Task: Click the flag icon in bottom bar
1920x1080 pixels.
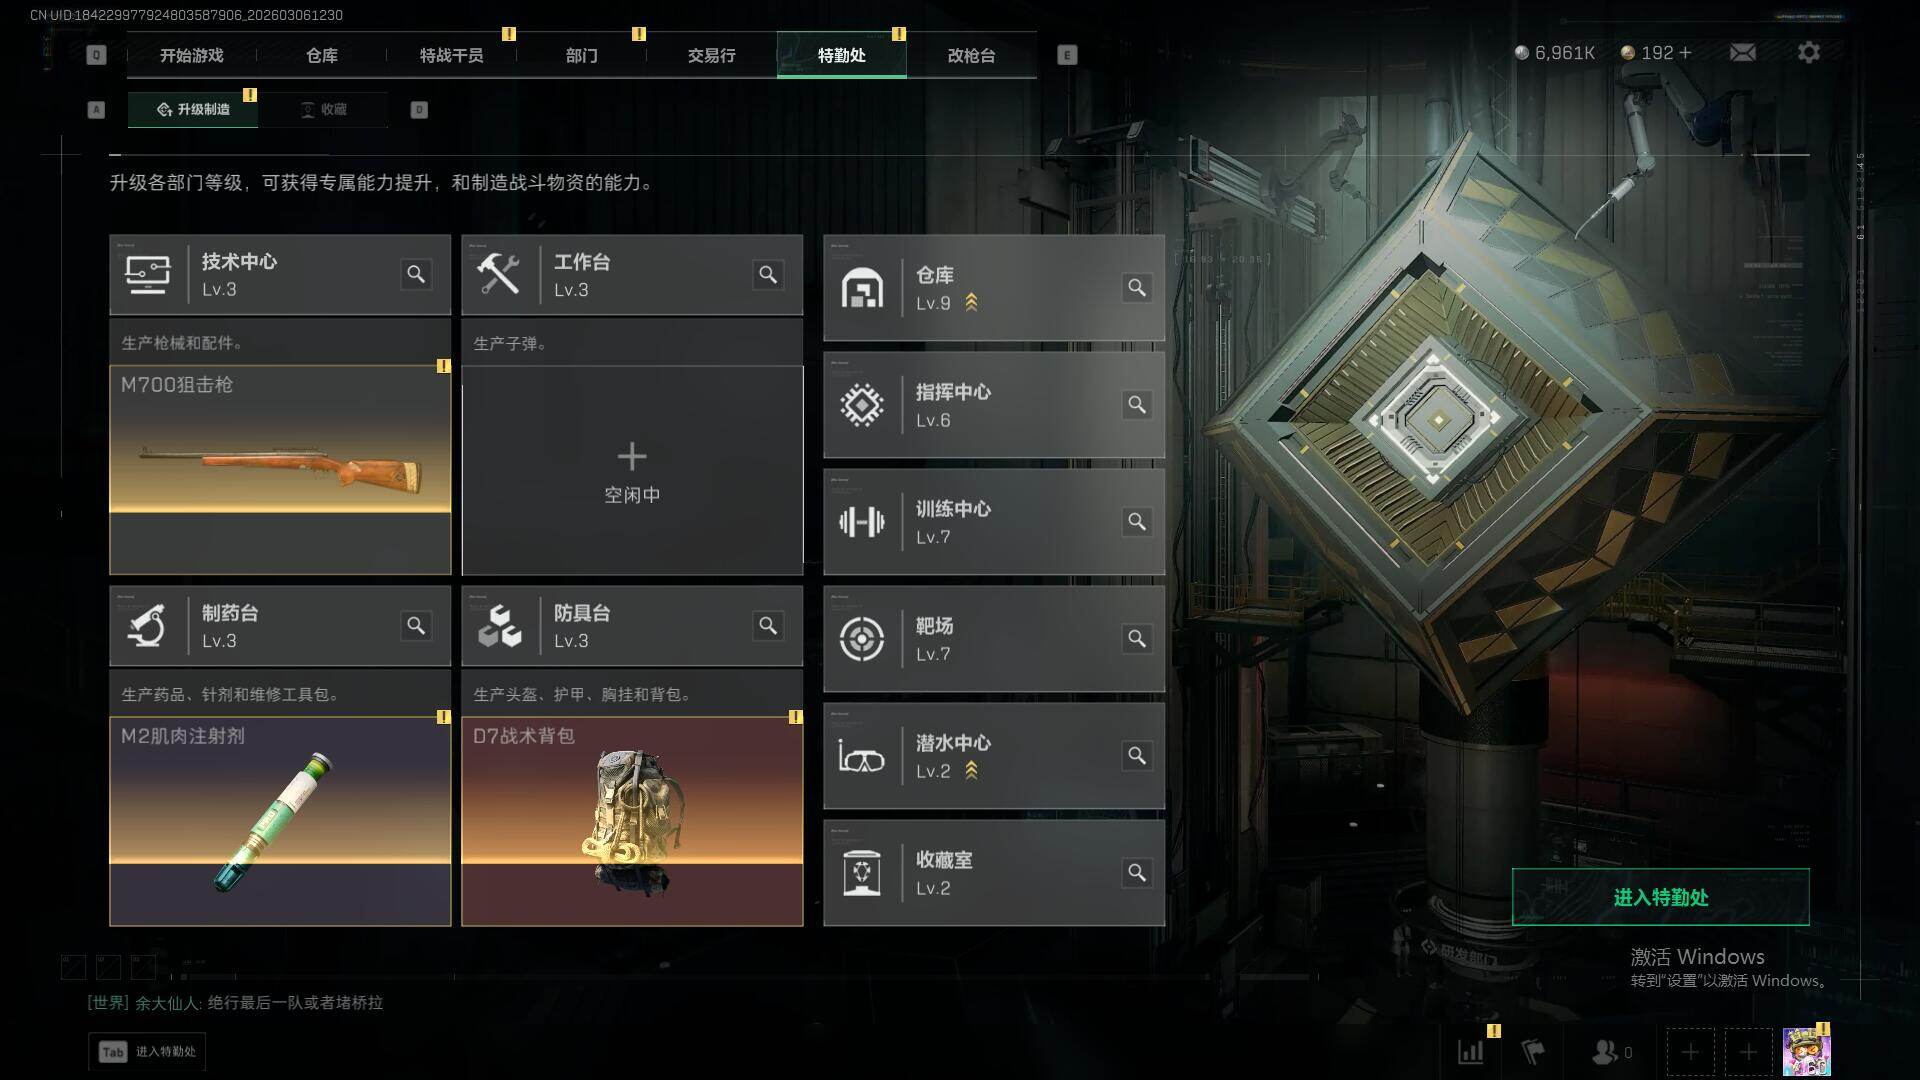Action: pyautogui.click(x=1532, y=1052)
